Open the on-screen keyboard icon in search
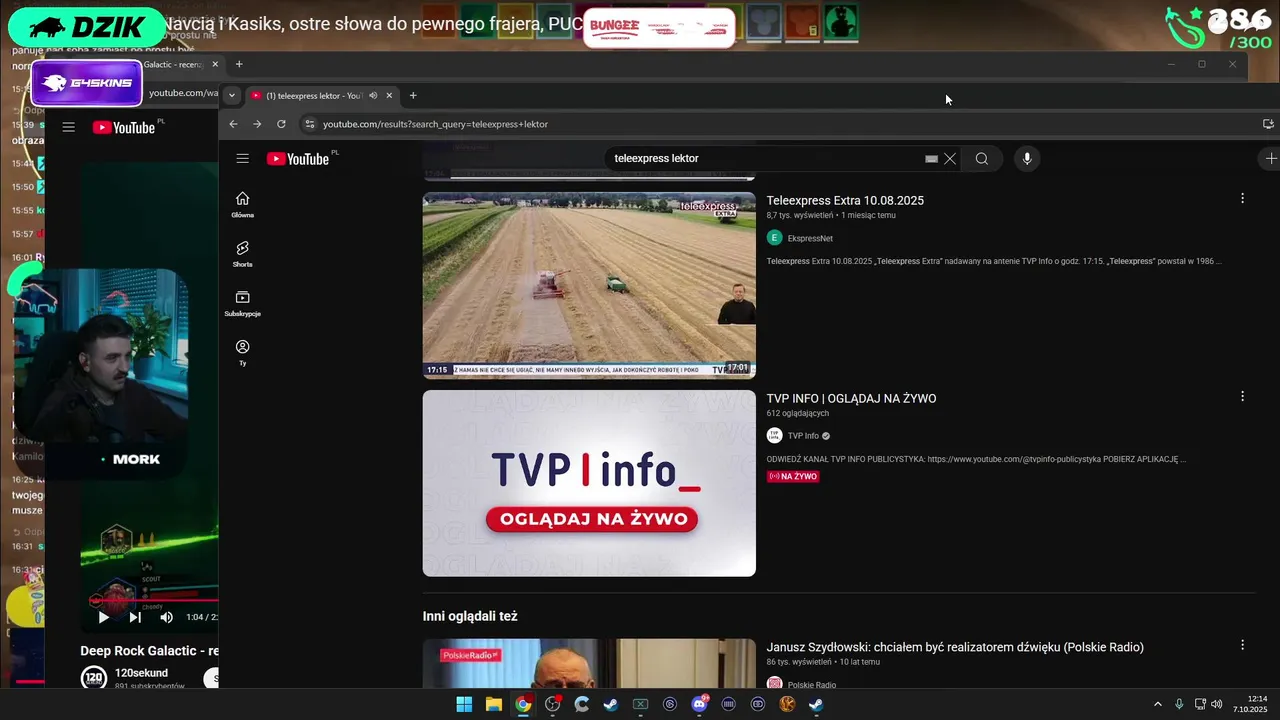This screenshot has height=720, width=1280. [x=931, y=158]
